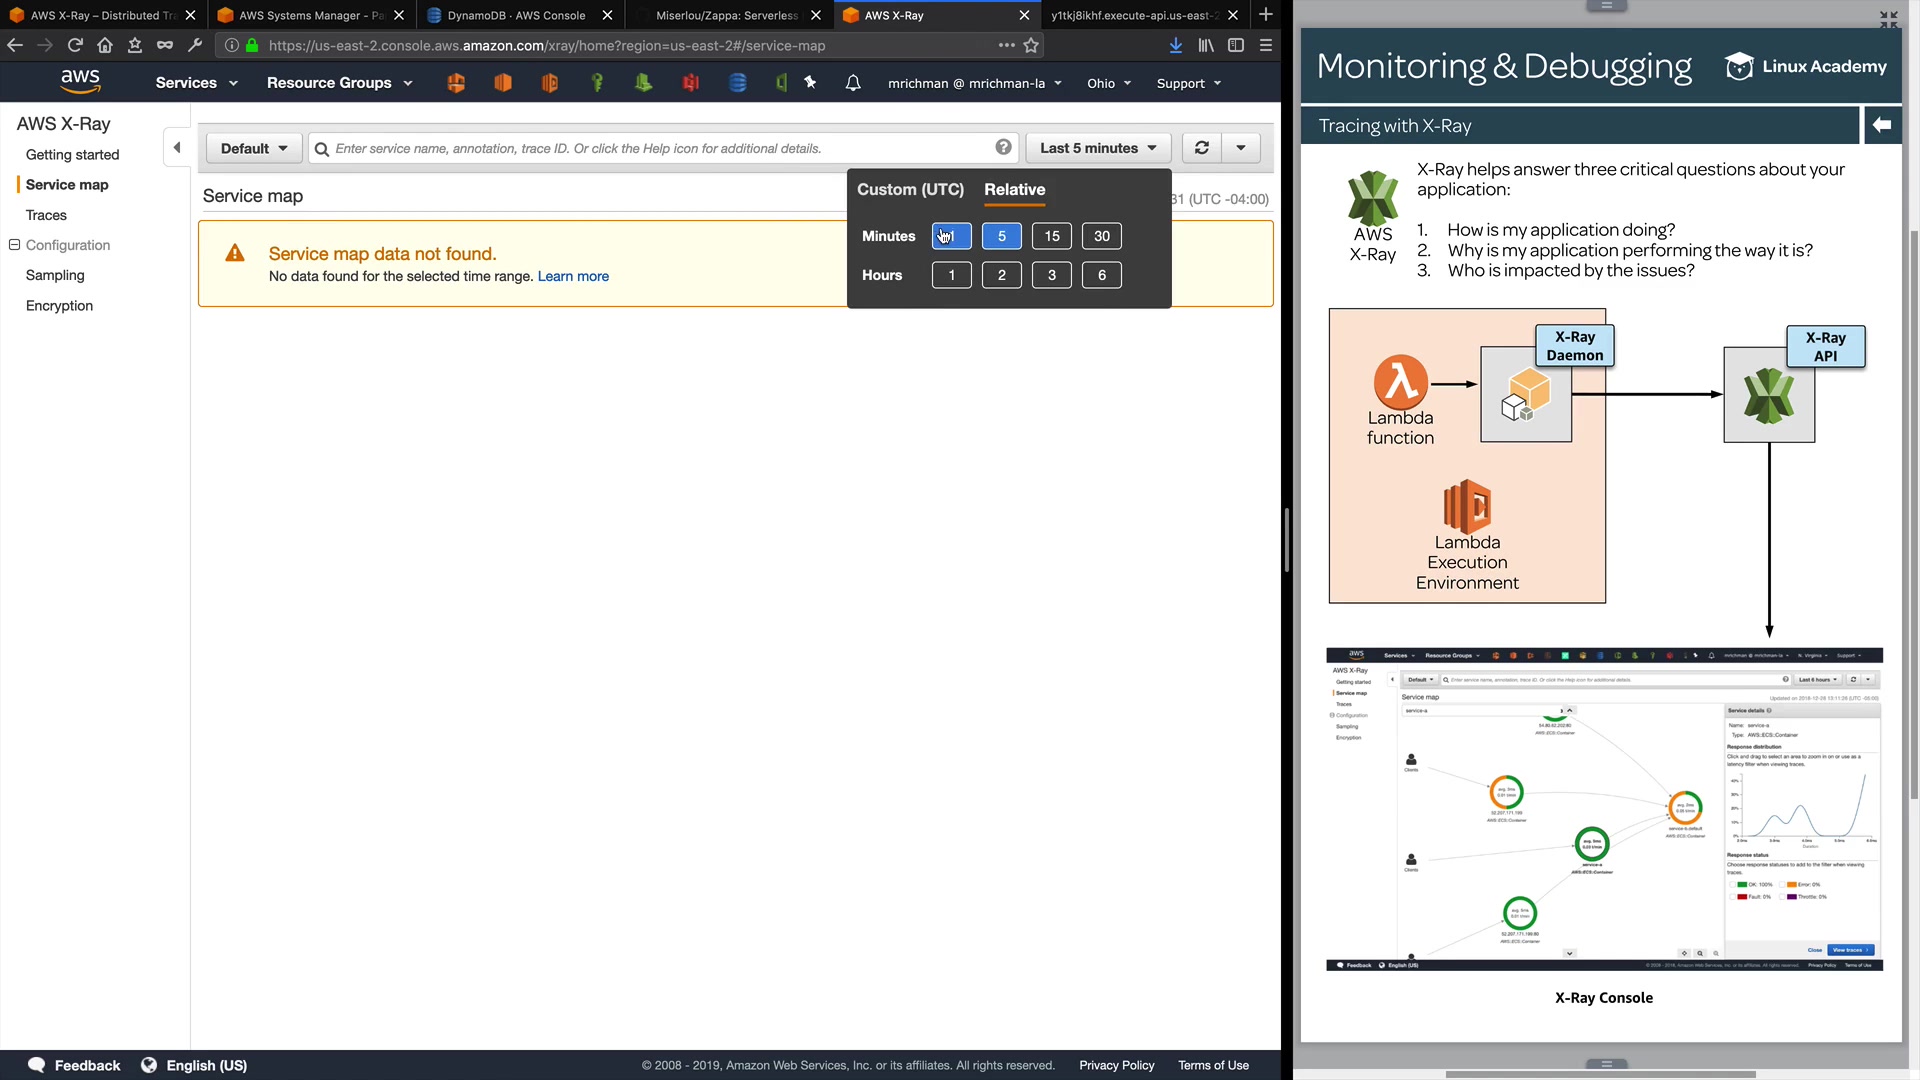Click the refresh service map icon
This screenshot has width=1920, height=1080.
pyautogui.click(x=1201, y=148)
